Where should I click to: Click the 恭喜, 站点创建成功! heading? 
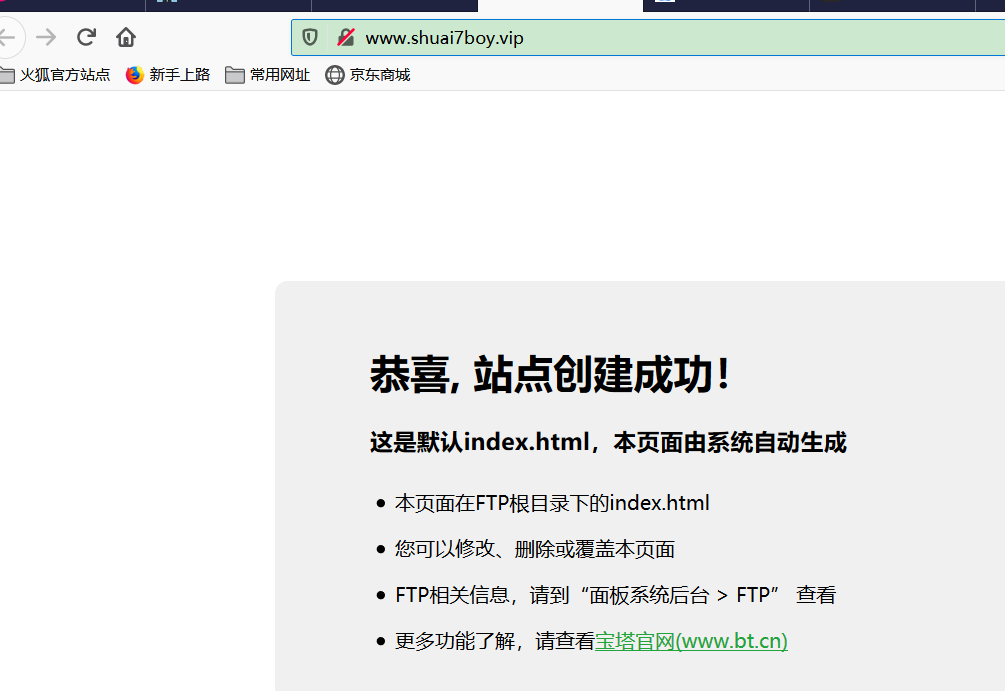pyautogui.click(x=550, y=375)
